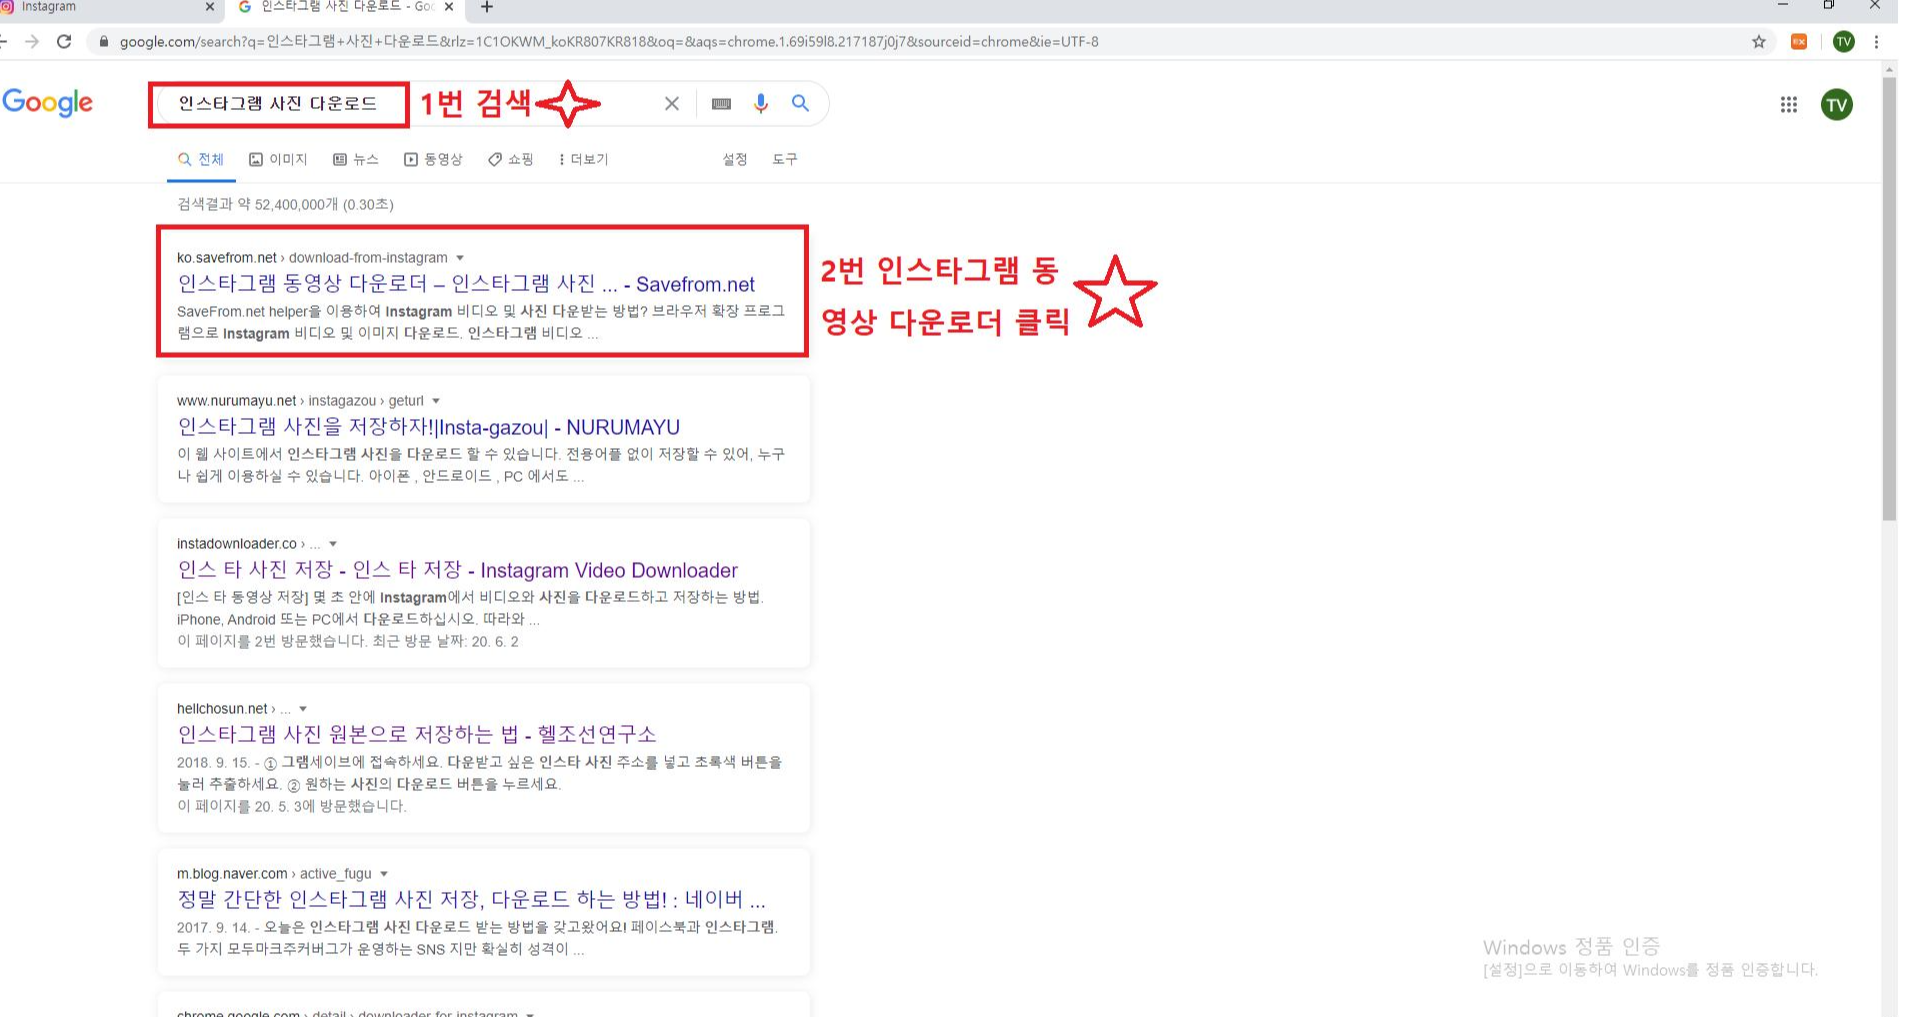
Task: Expand the arrow beside m.blog.naver.com URL
Action: 384,874
